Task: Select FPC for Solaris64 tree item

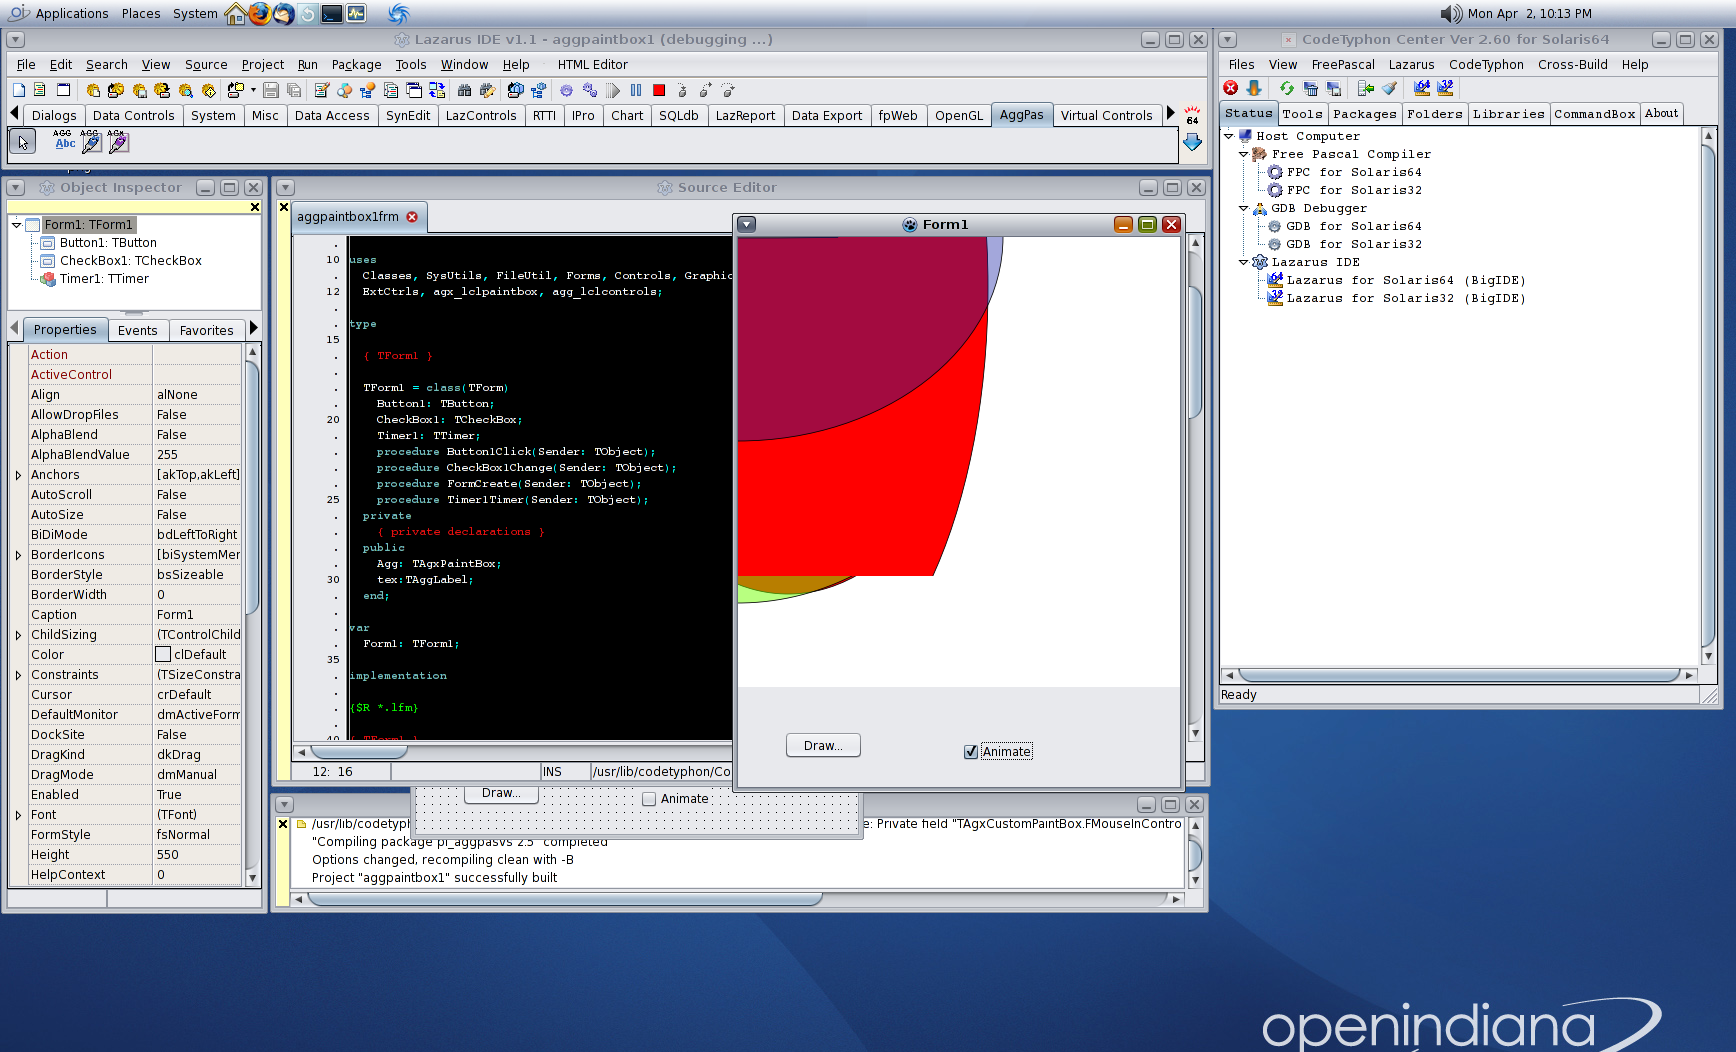Action: click(x=1354, y=172)
